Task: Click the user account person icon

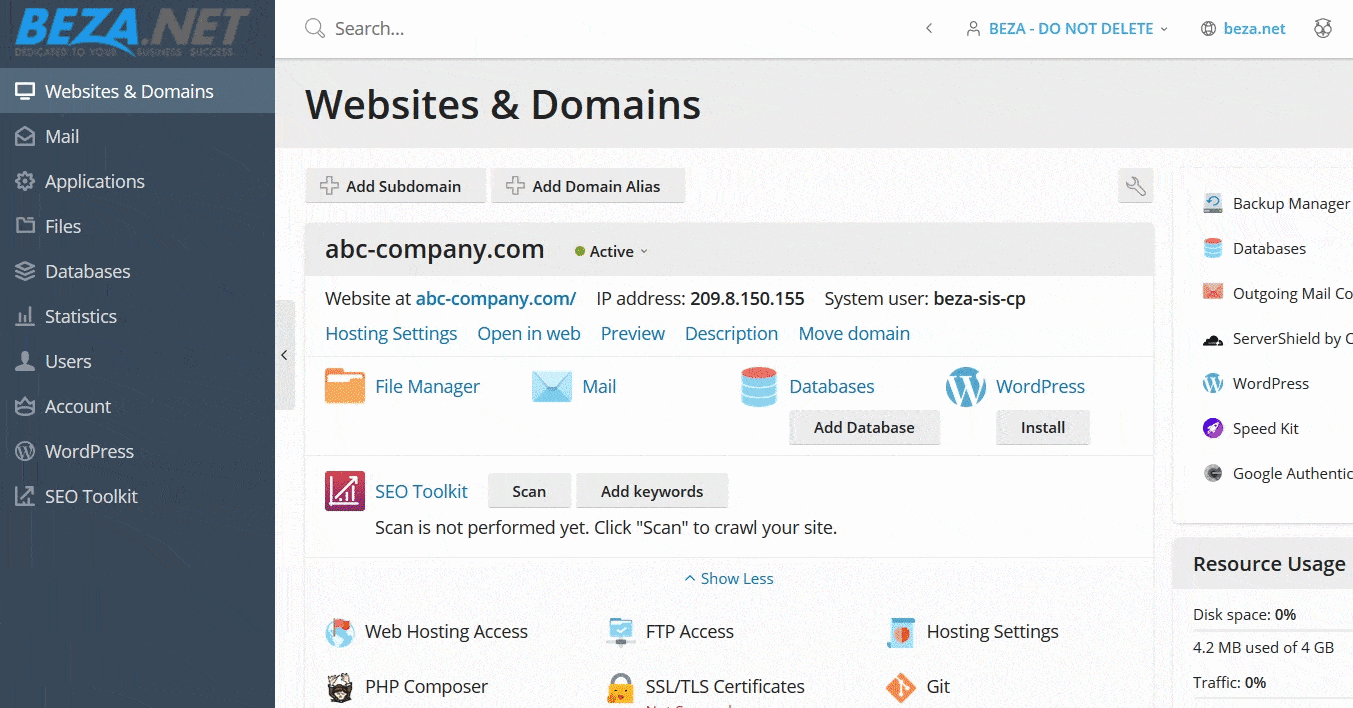Action: [973, 29]
